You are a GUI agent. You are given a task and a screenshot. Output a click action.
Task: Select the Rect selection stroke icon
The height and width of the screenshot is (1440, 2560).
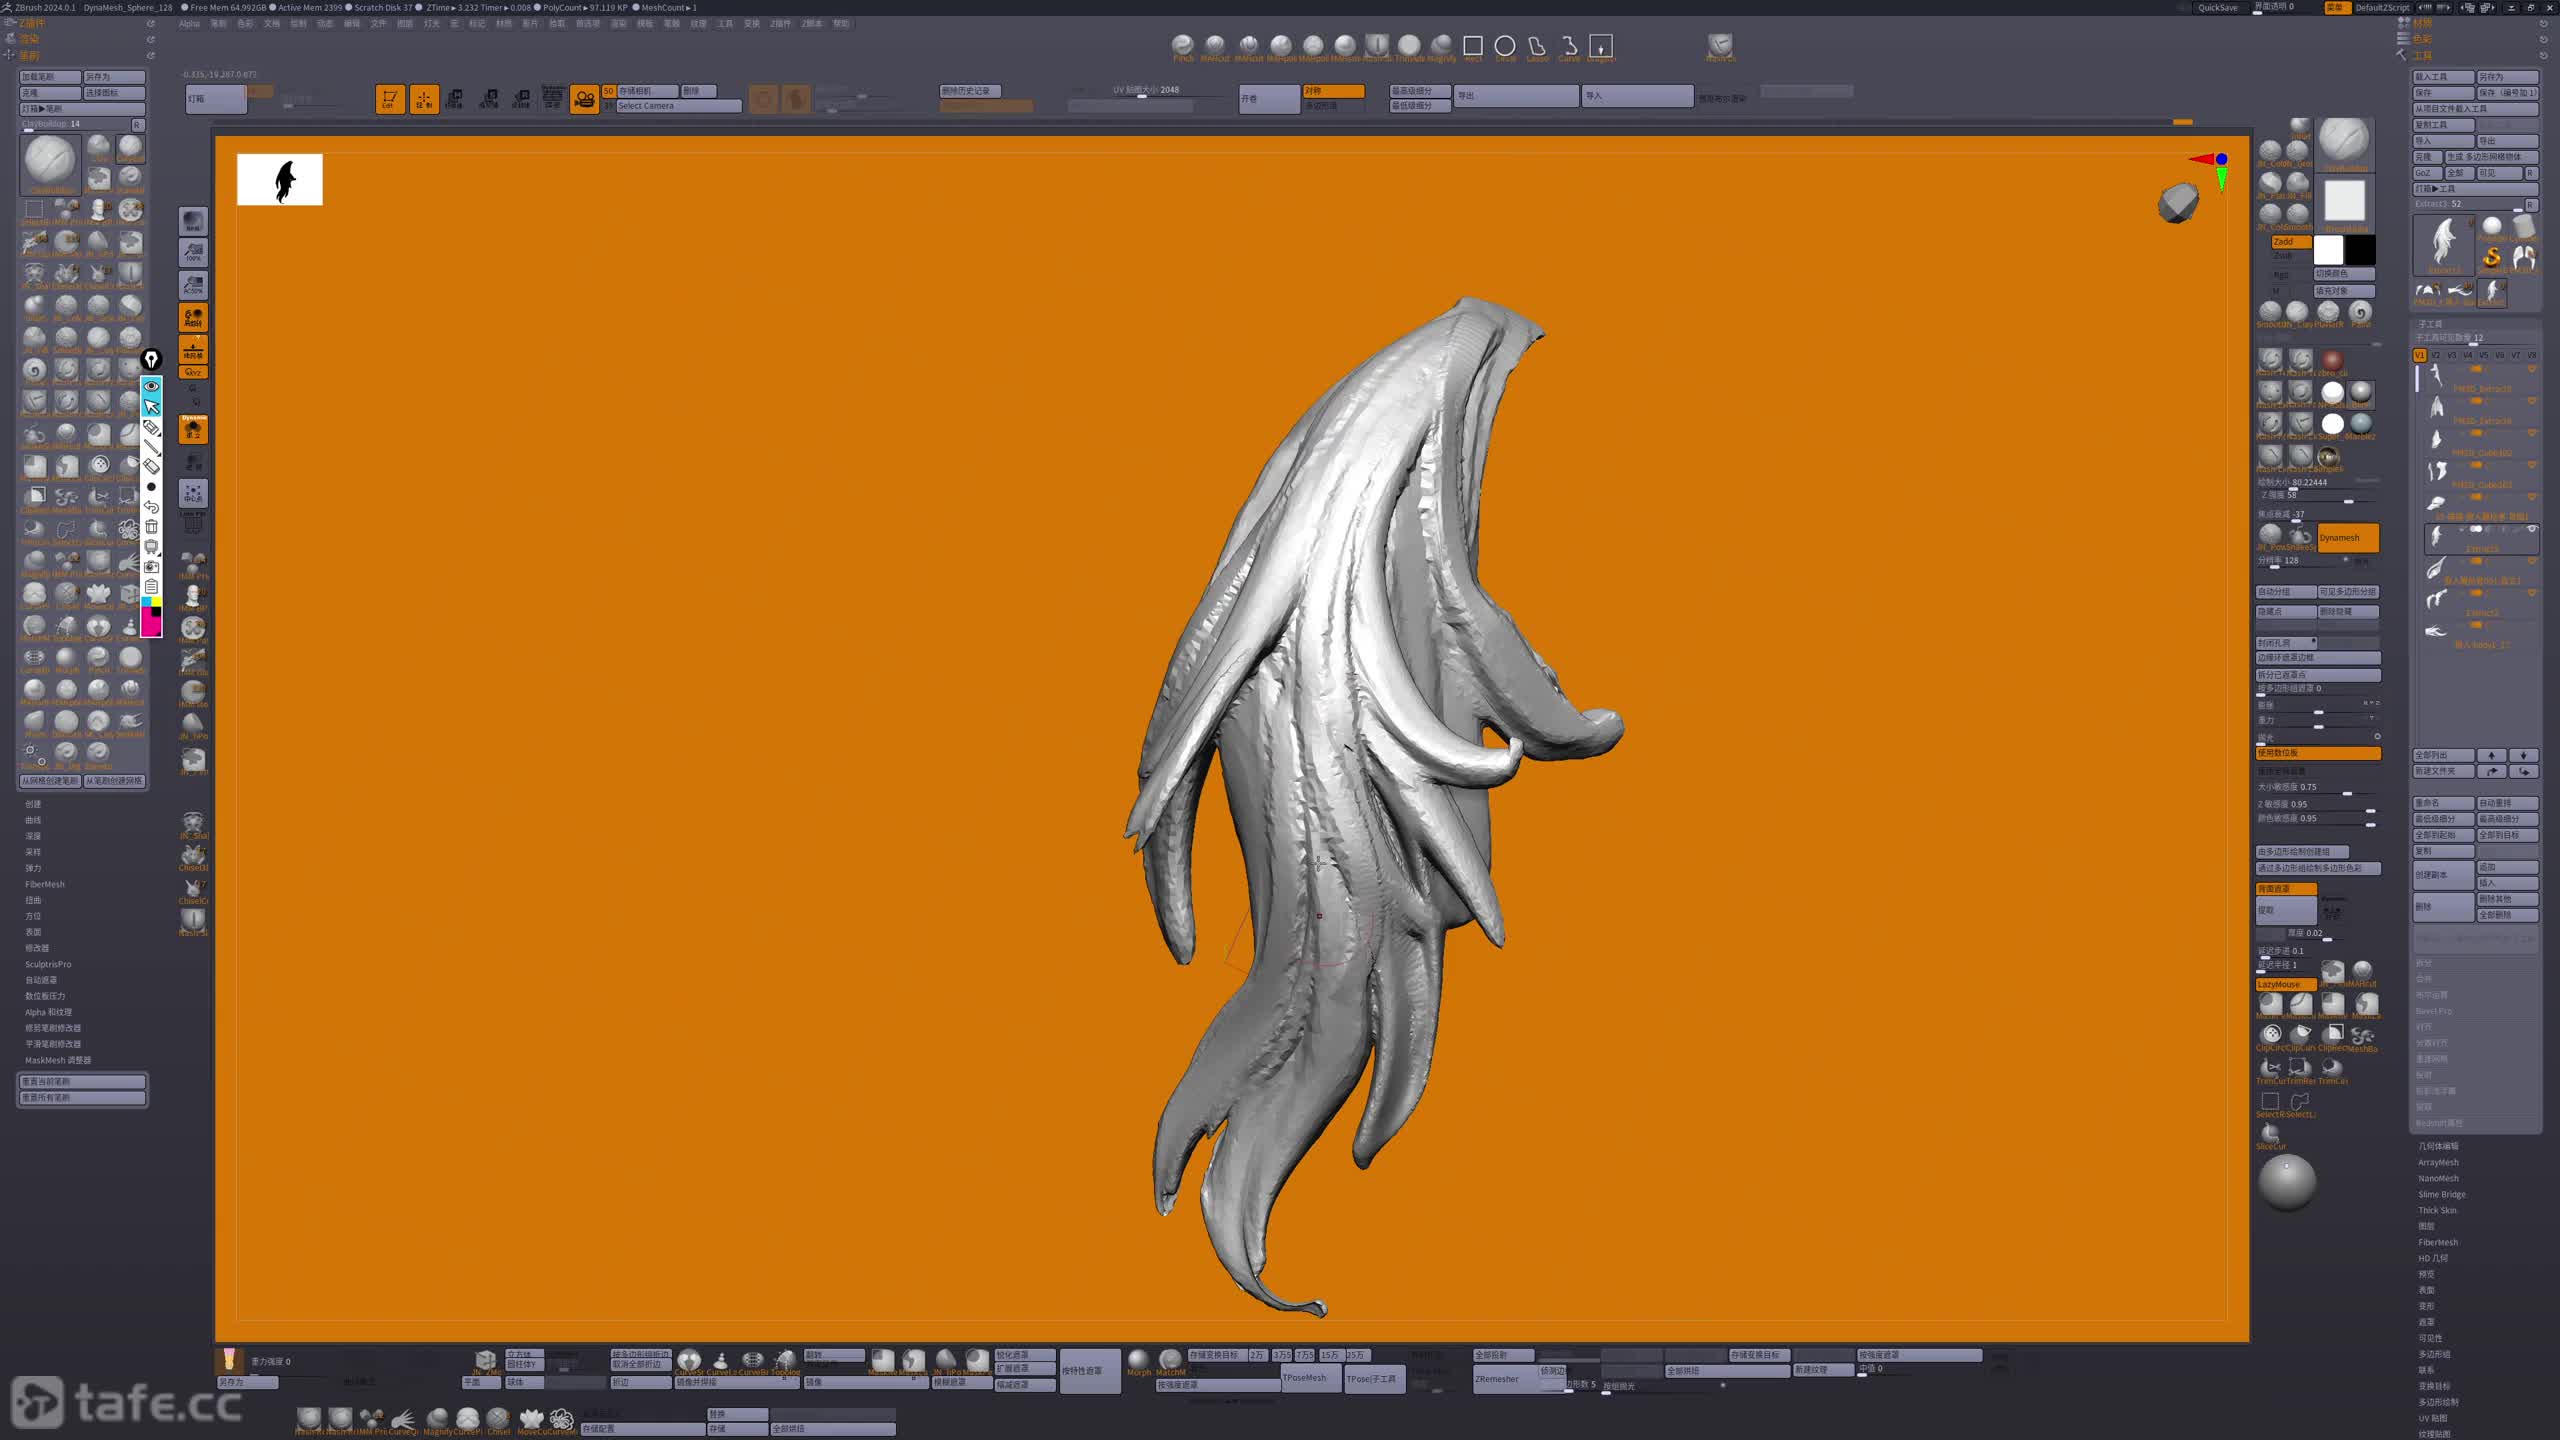(x=1472, y=46)
